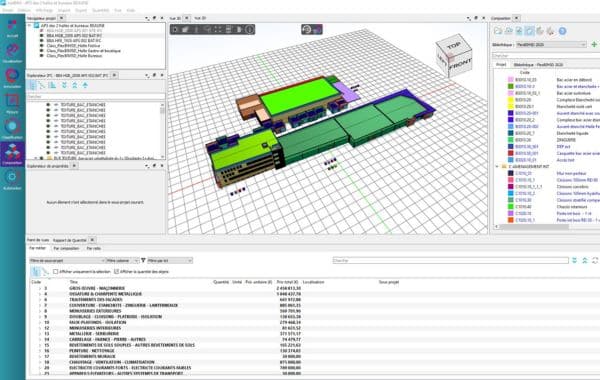Click the TOP face of the view cube
This screenshot has height=380, width=600.
click(x=454, y=46)
